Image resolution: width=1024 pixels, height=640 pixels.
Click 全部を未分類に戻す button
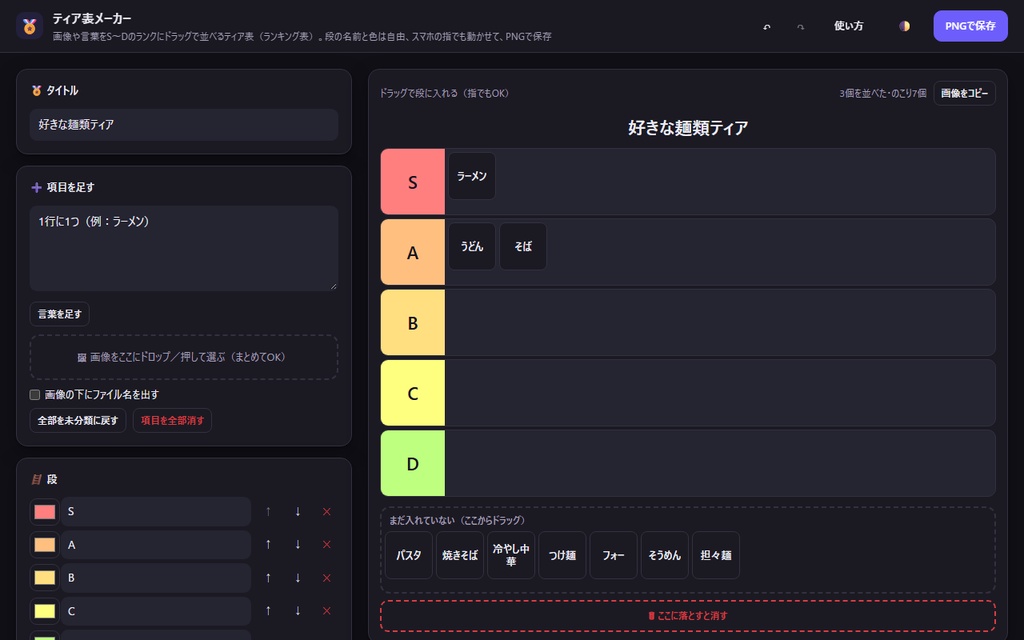pyautogui.click(x=78, y=421)
